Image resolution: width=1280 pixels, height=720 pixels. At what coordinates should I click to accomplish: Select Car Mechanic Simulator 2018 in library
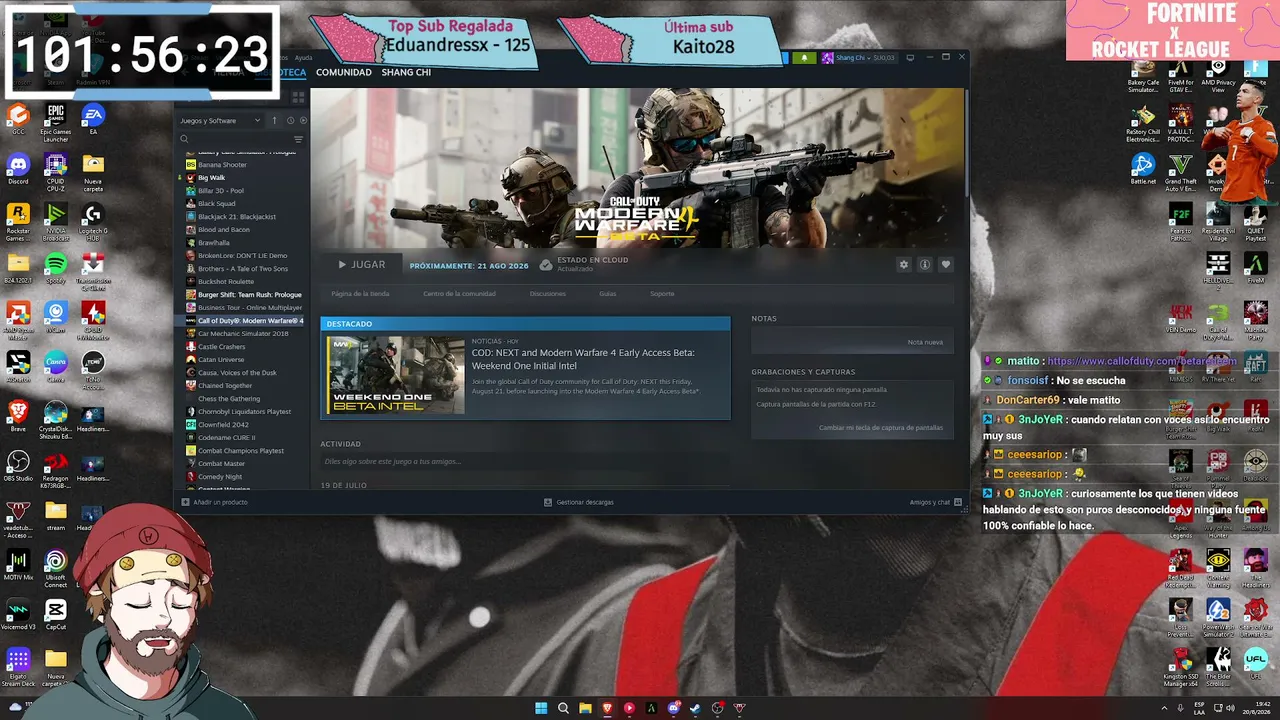point(243,334)
